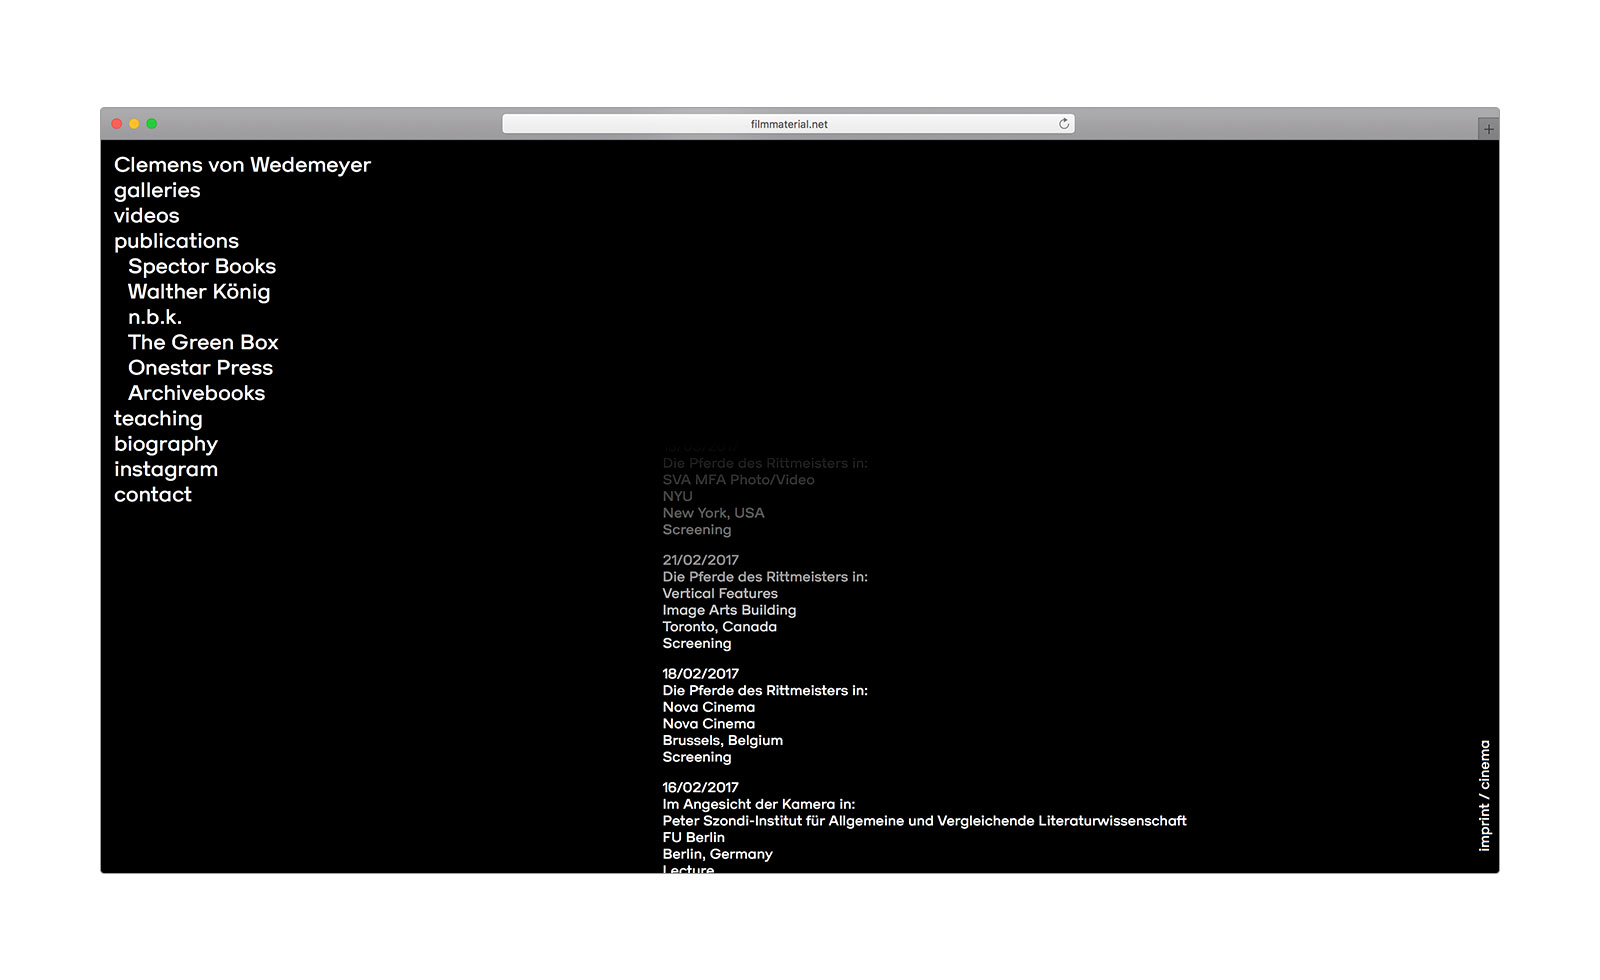The height and width of the screenshot is (980, 1600).
Task: Choose n.b.k. in the publications list
Action: (155, 317)
